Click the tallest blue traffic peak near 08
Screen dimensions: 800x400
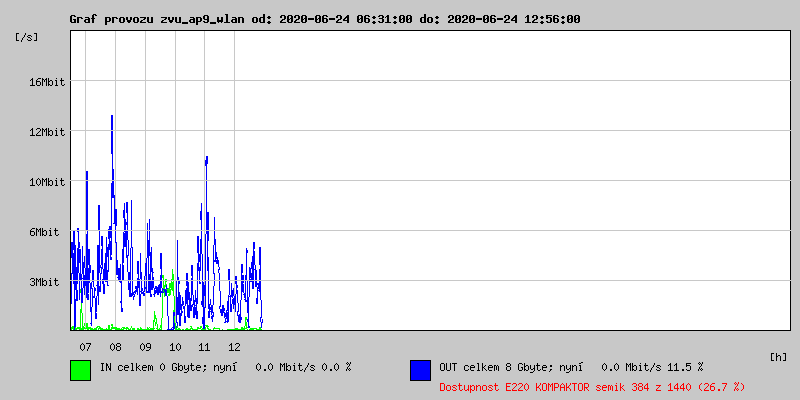tap(112, 118)
